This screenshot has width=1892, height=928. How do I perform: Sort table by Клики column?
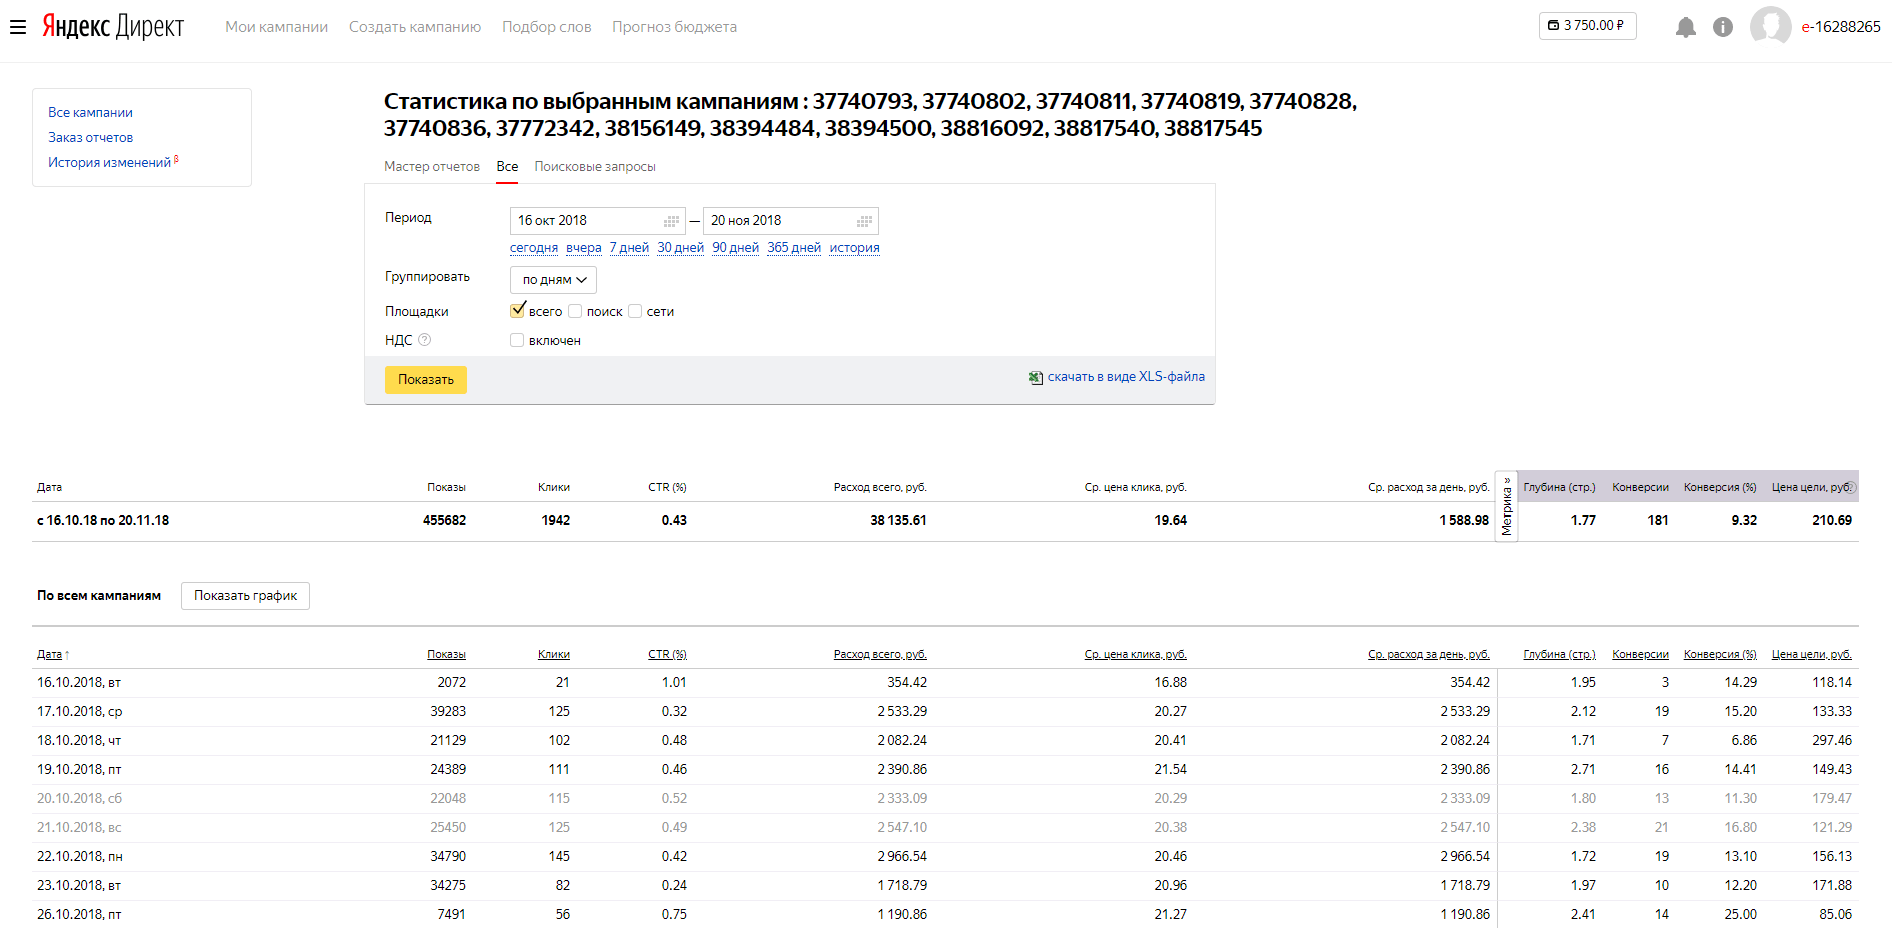pos(554,655)
